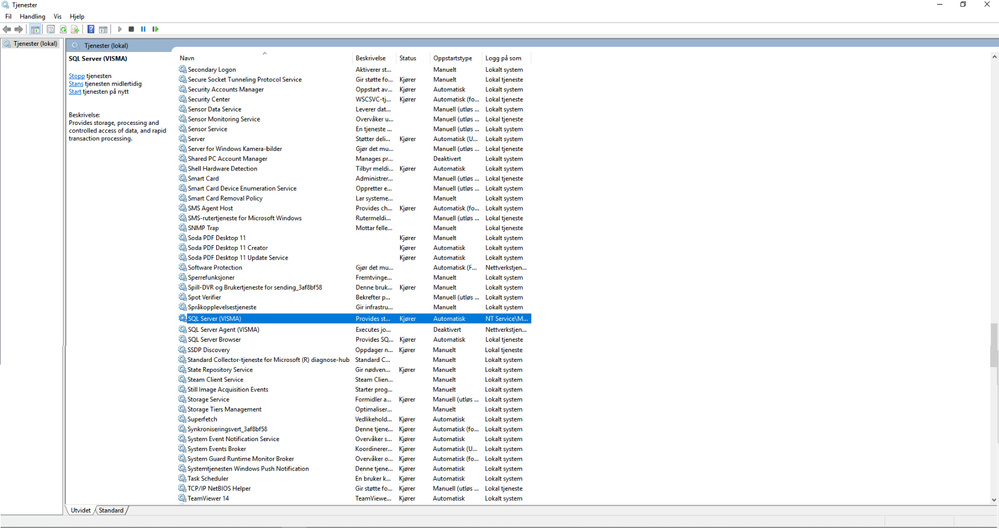Viewport: 999px width, 529px height.
Task: Click the Restart service icon
Action: coord(155,29)
